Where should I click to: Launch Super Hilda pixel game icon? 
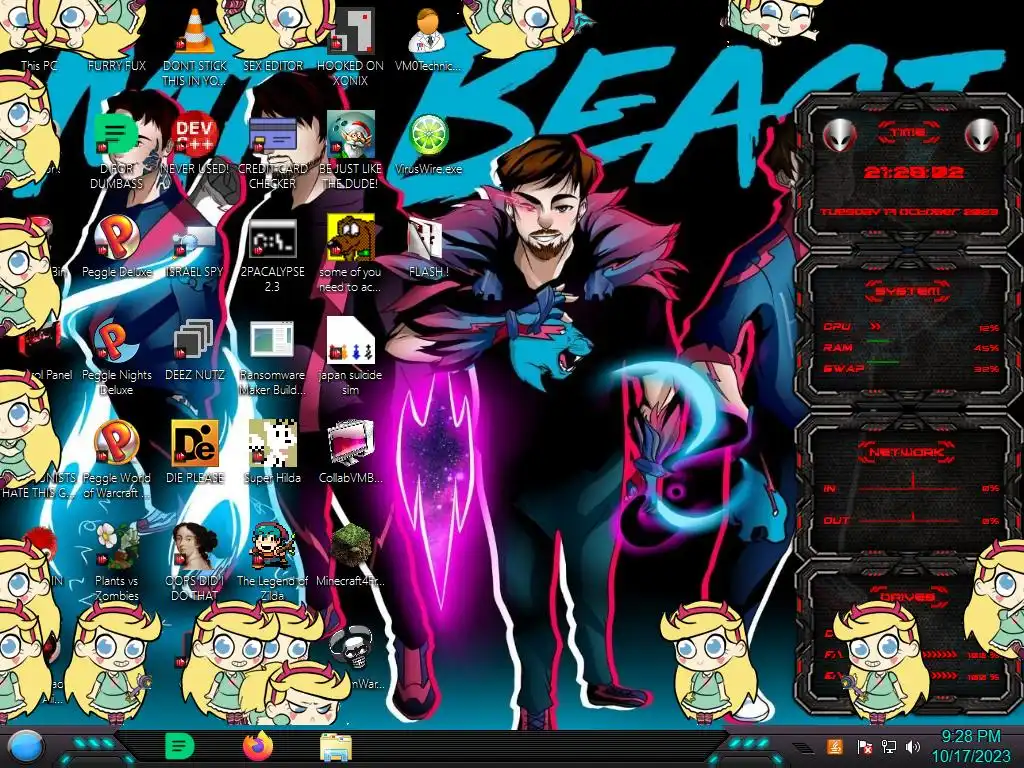[x=273, y=443]
